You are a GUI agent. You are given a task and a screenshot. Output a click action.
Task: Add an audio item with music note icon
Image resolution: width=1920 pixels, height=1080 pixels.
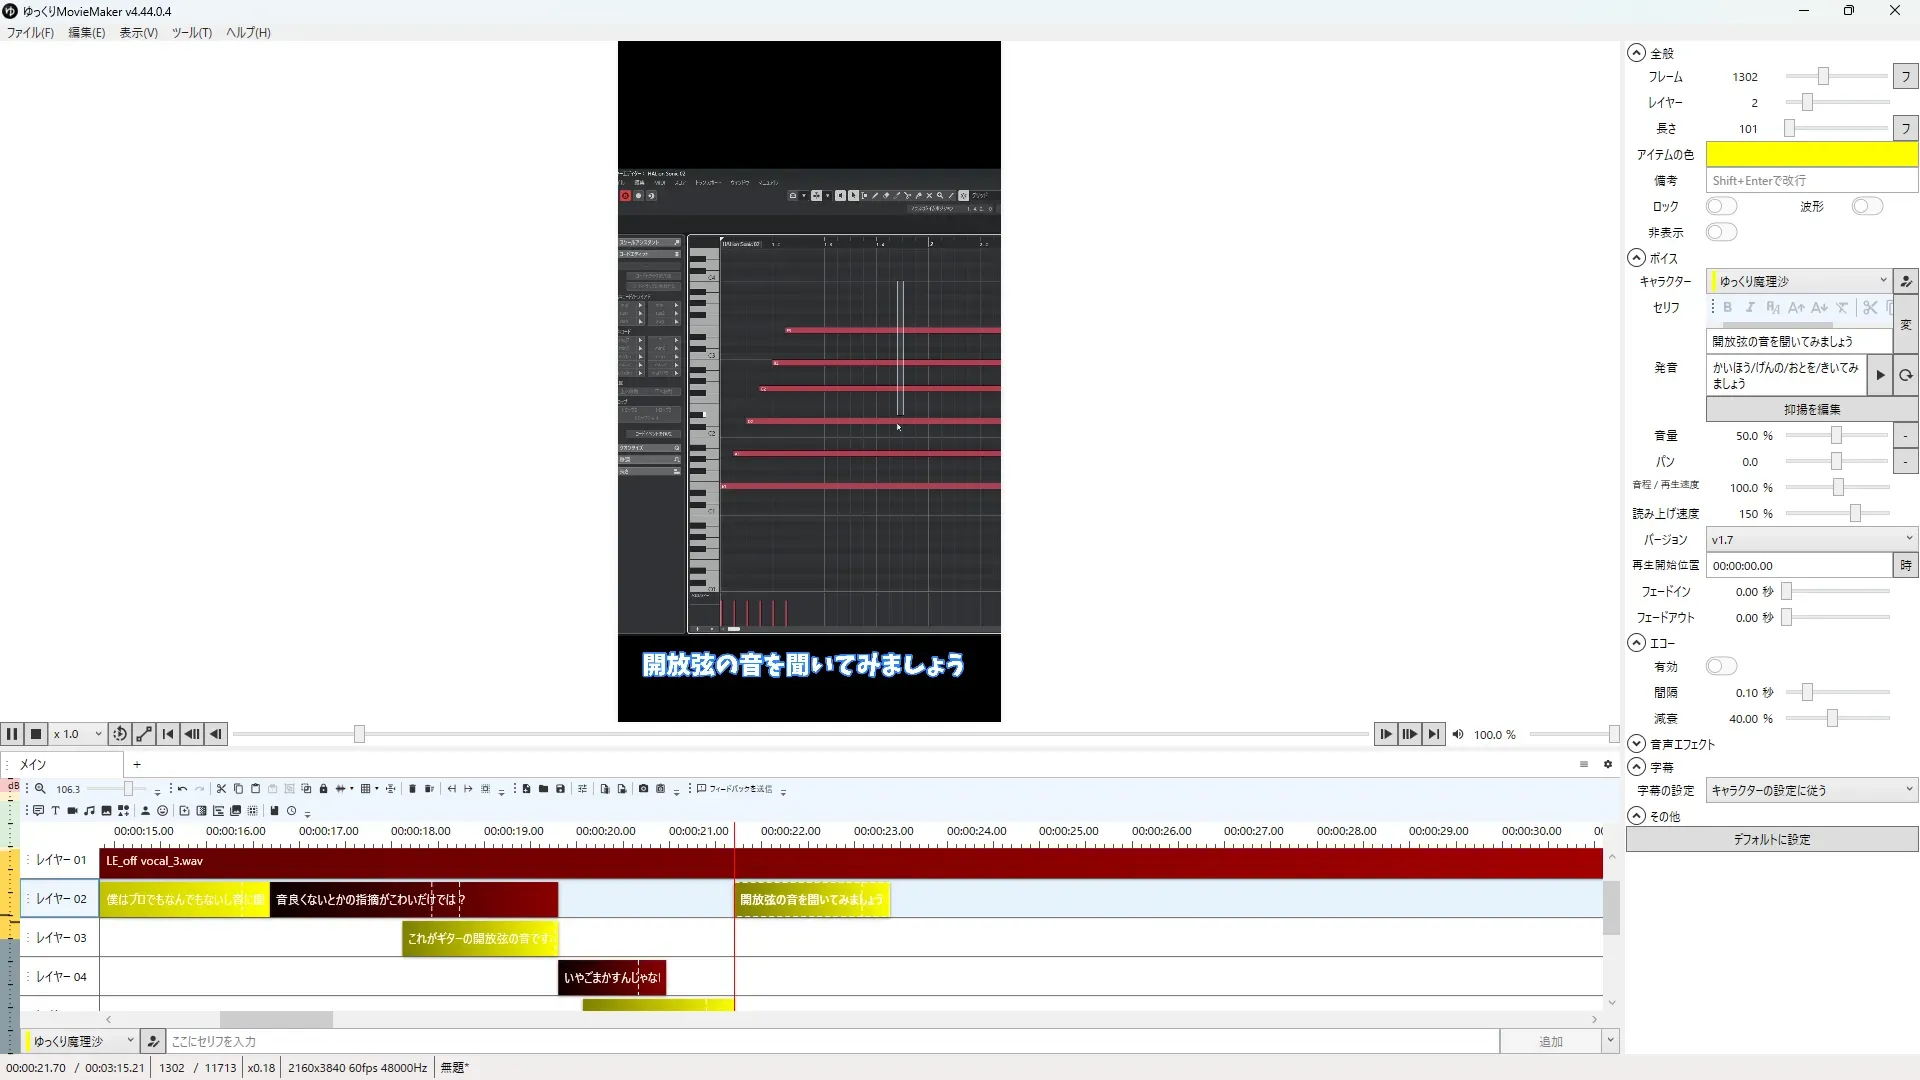coord(89,811)
